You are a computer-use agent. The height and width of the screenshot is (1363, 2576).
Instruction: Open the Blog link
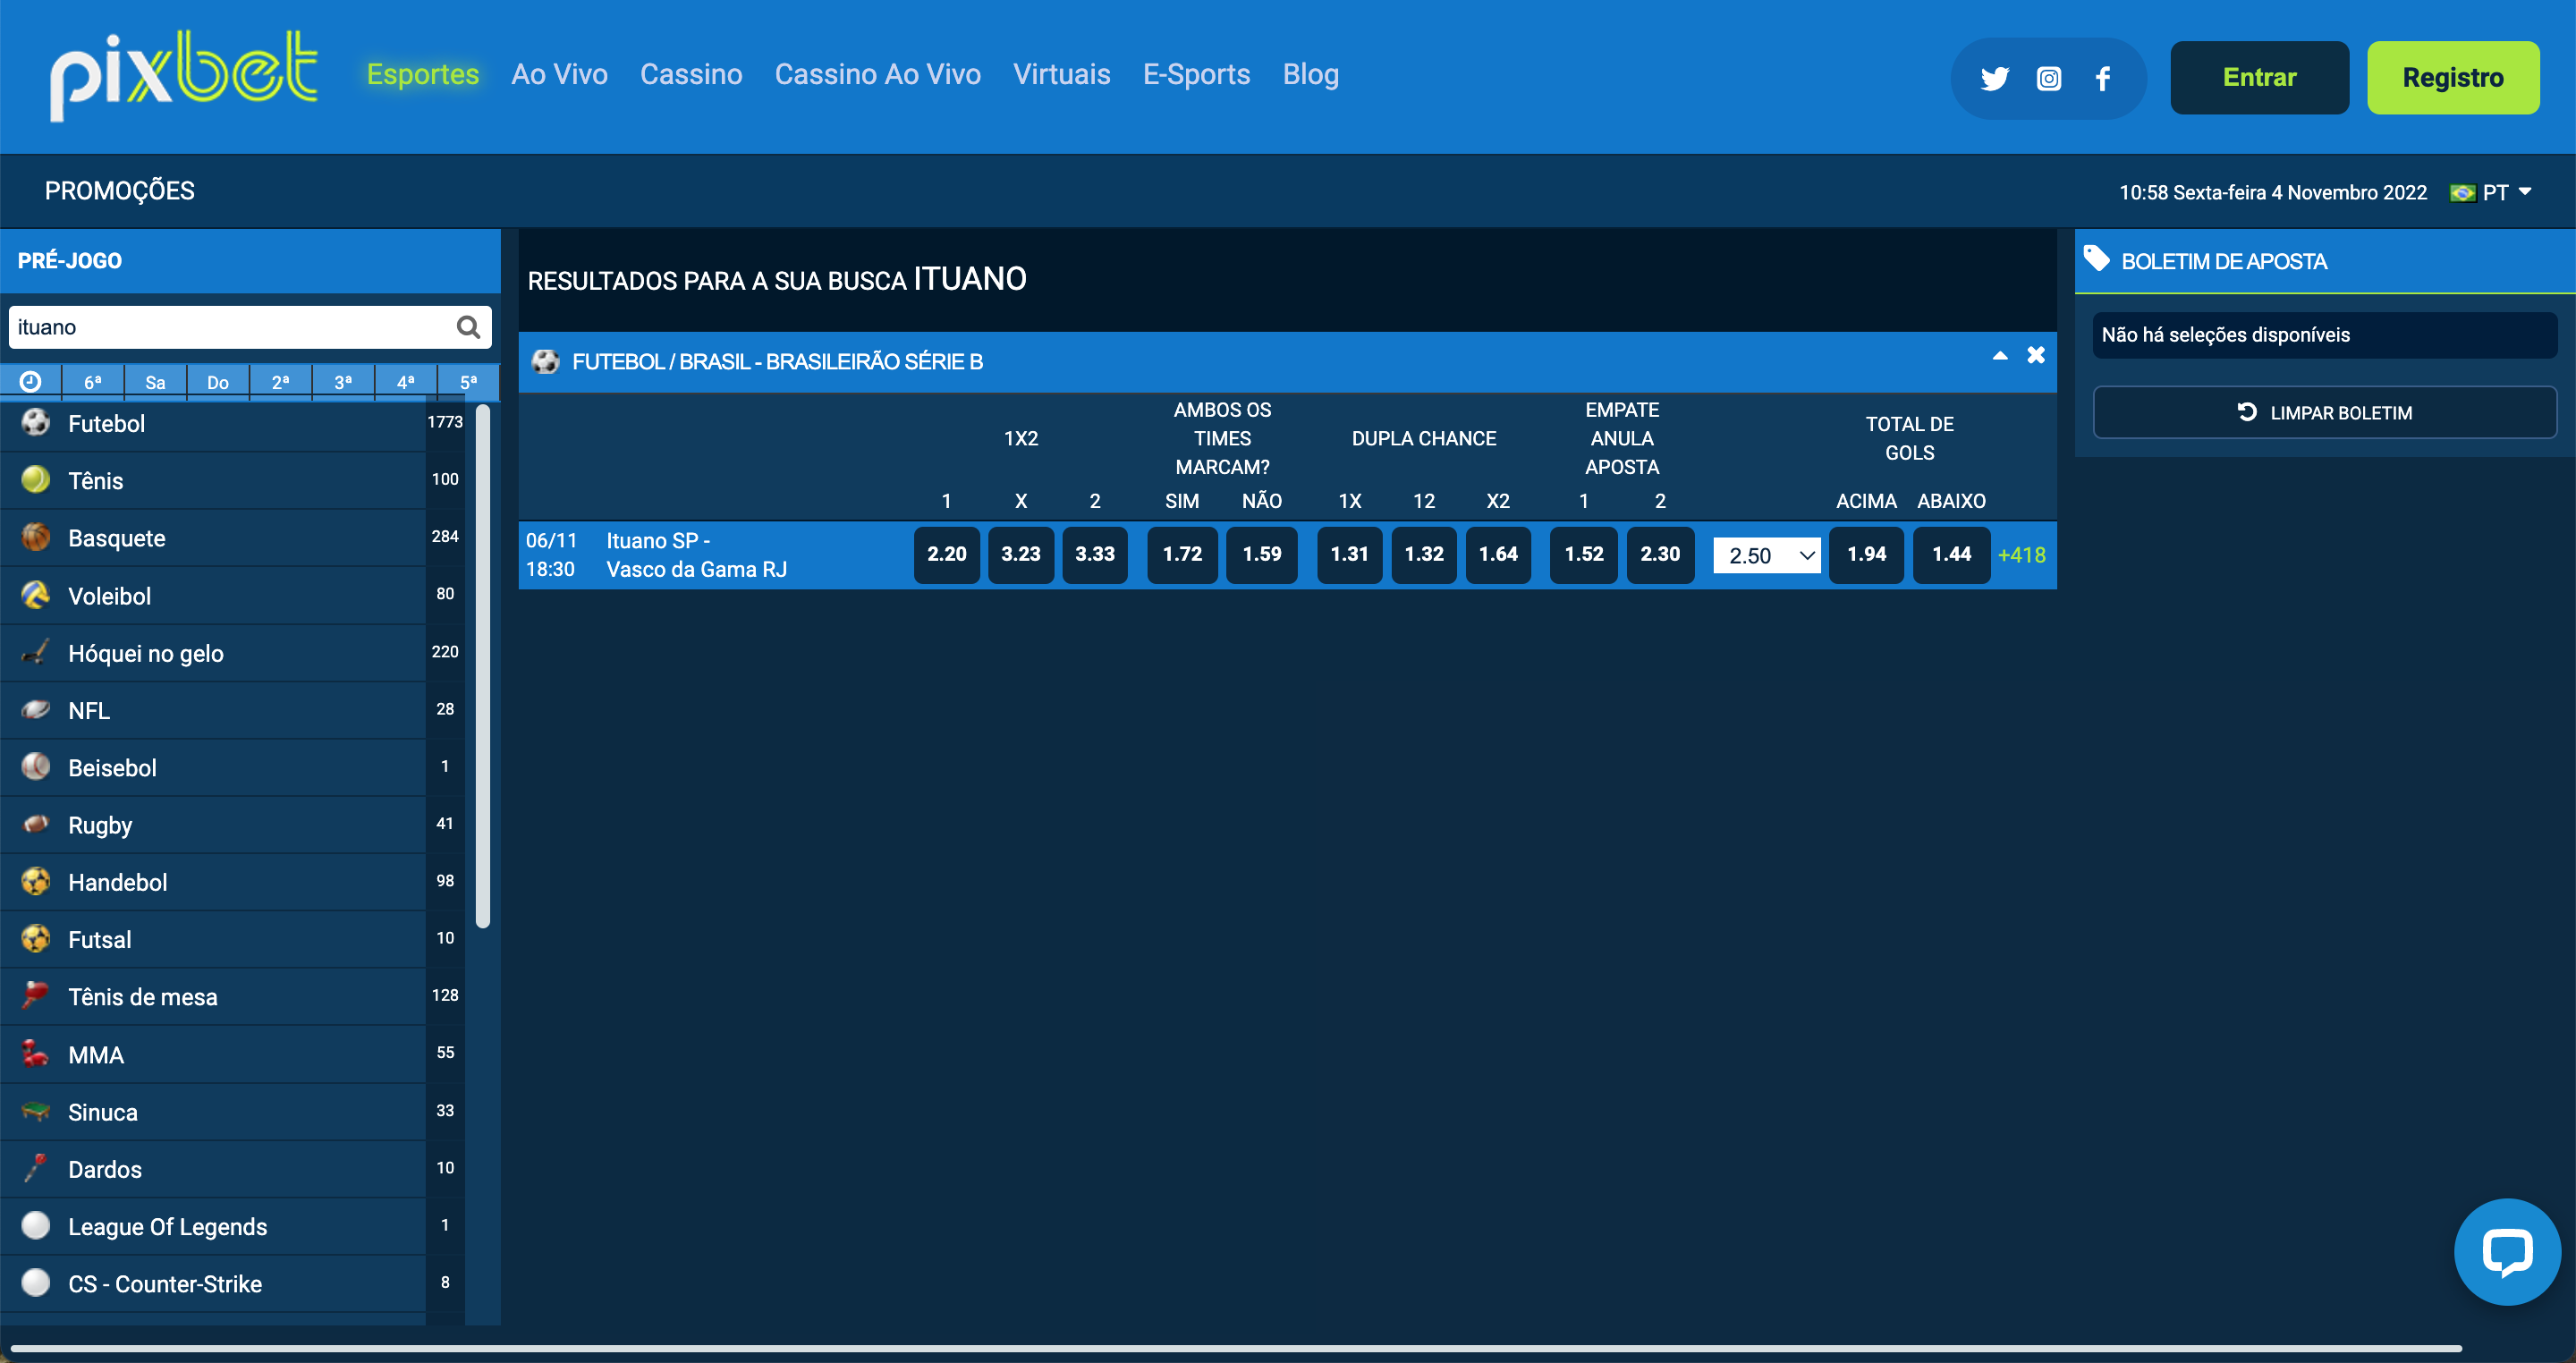[x=1310, y=75]
